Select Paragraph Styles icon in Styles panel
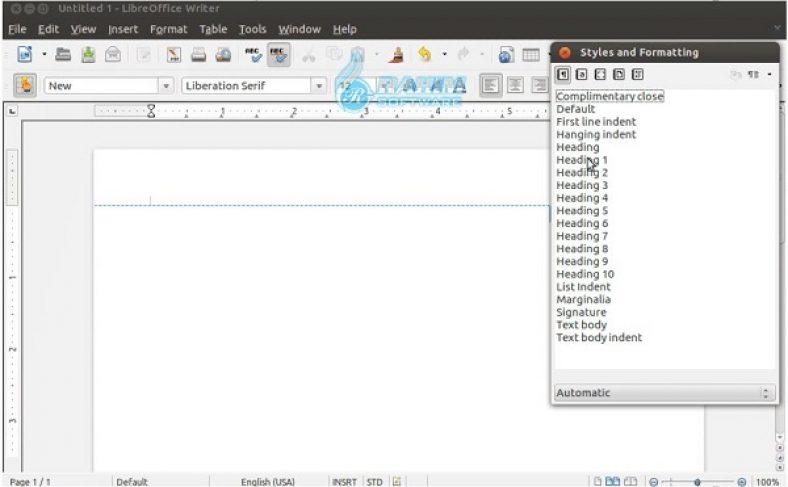Image resolution: width=788 pixels, height=487 pixels. point(563,74)
